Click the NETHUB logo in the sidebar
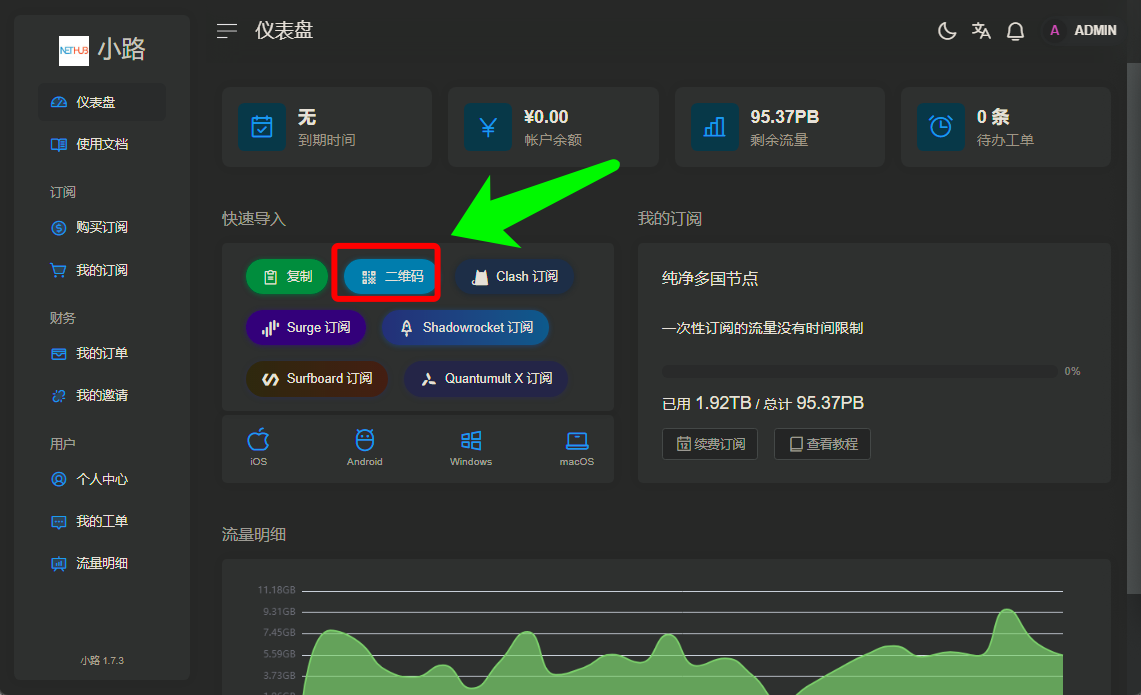 (x=74, y=51)
